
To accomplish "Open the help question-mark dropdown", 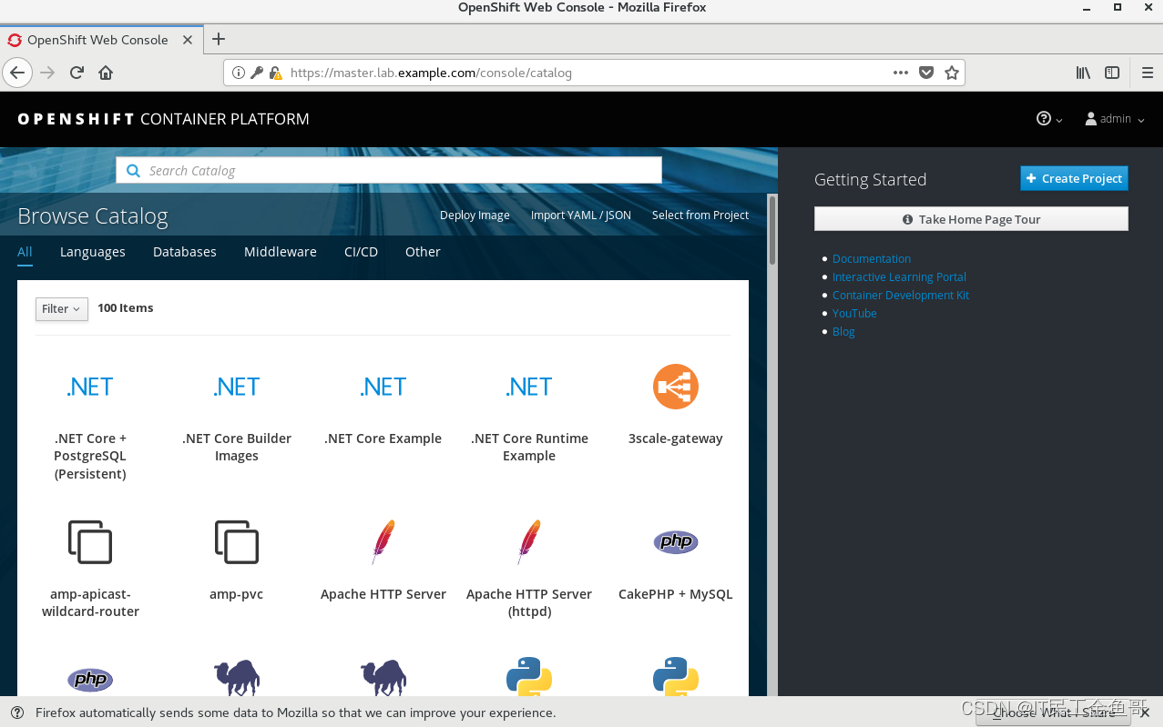I will [x=1049, y=119].
